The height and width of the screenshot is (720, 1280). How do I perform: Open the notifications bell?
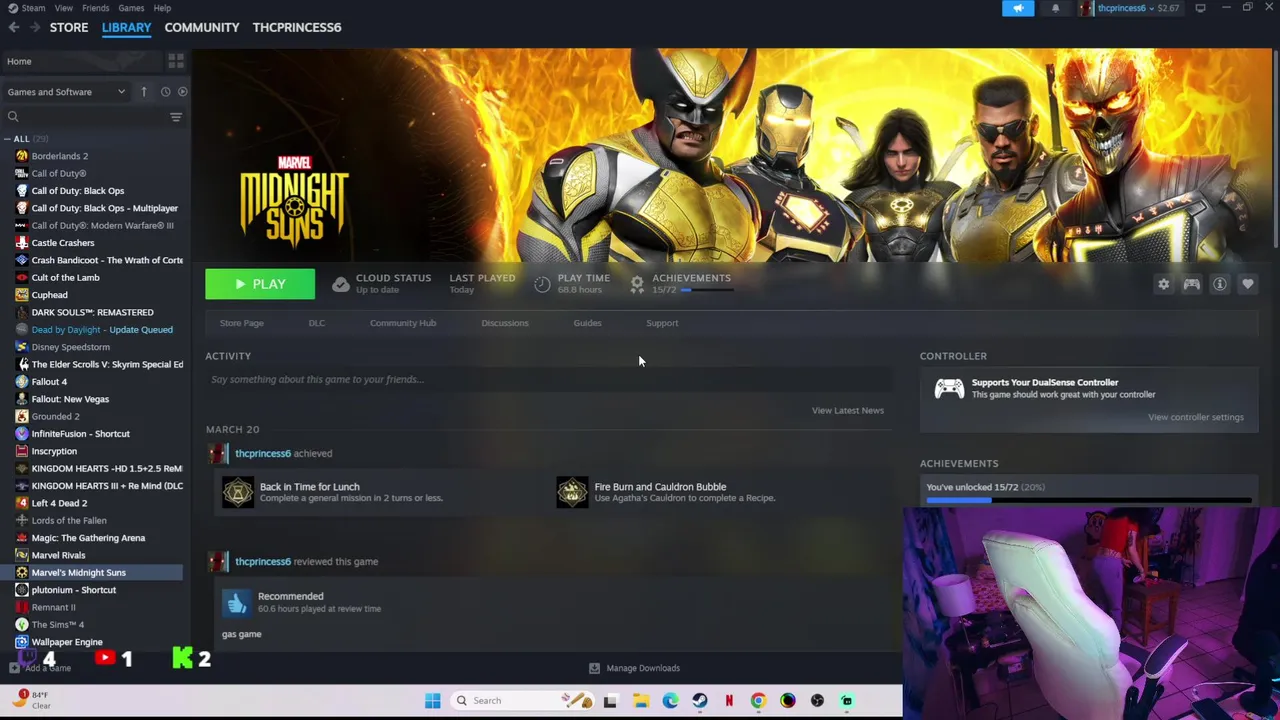pyautogui.click(x=1055, y=8)
